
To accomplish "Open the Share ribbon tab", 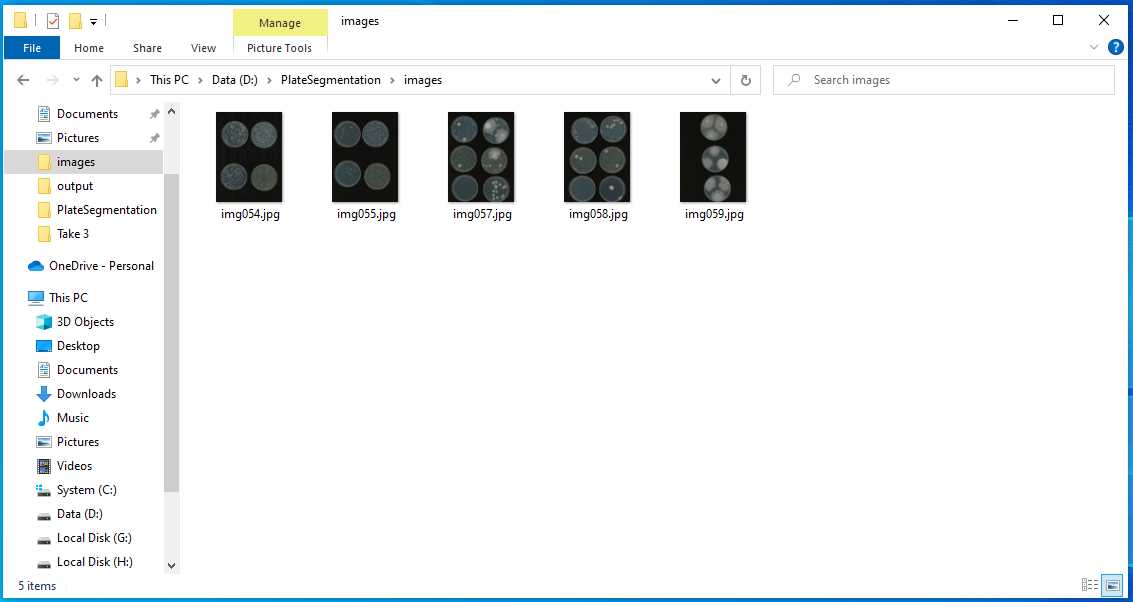I will click(147, 48).
